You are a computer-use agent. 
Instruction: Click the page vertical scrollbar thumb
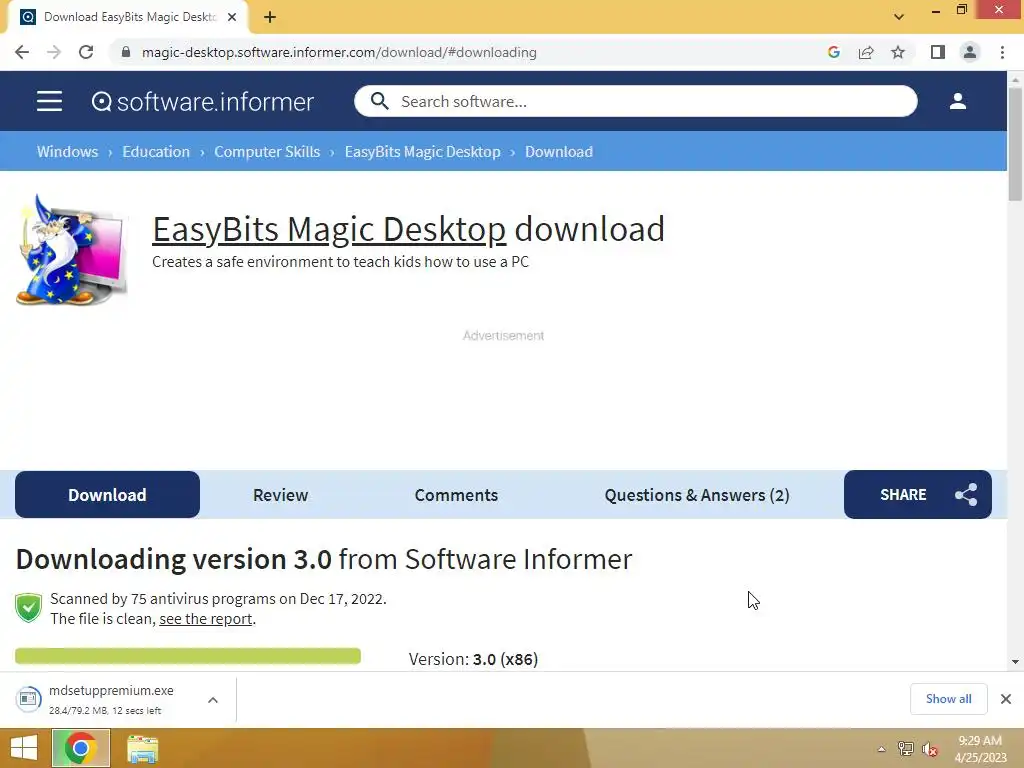tap(1015, 144)
